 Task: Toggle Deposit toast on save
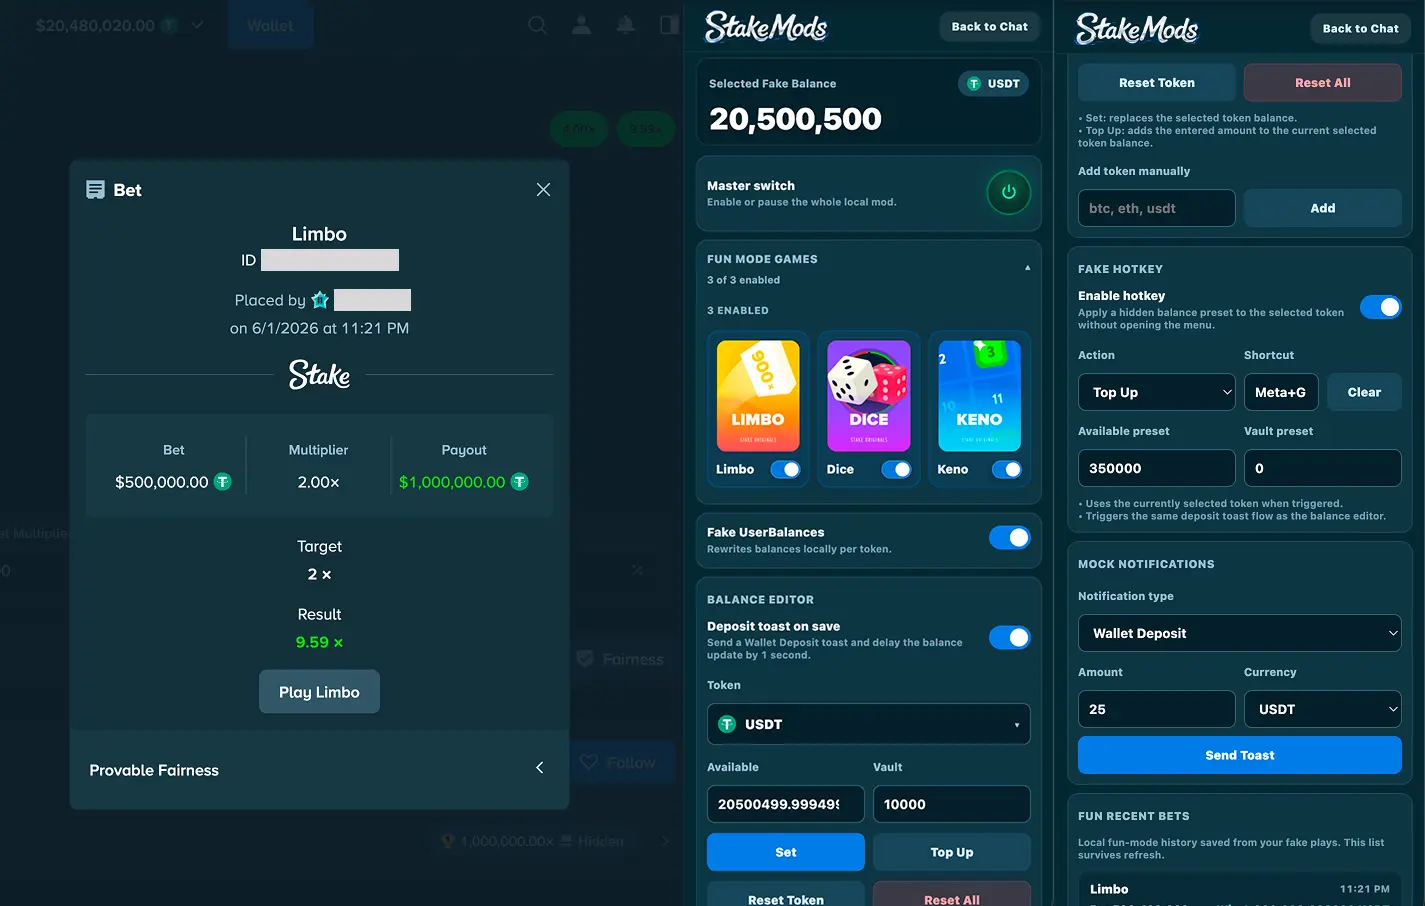coord(1009,638)
